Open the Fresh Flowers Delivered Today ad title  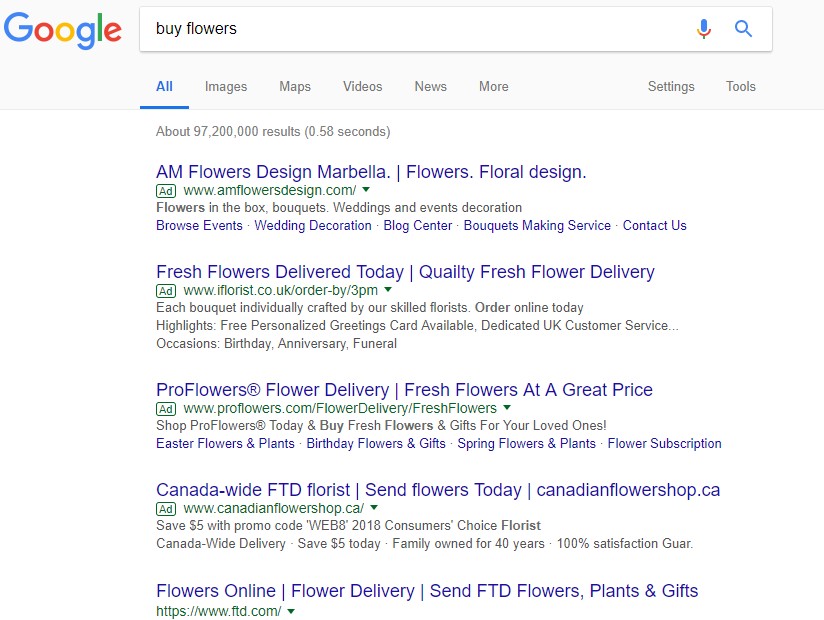click(405, 272)
